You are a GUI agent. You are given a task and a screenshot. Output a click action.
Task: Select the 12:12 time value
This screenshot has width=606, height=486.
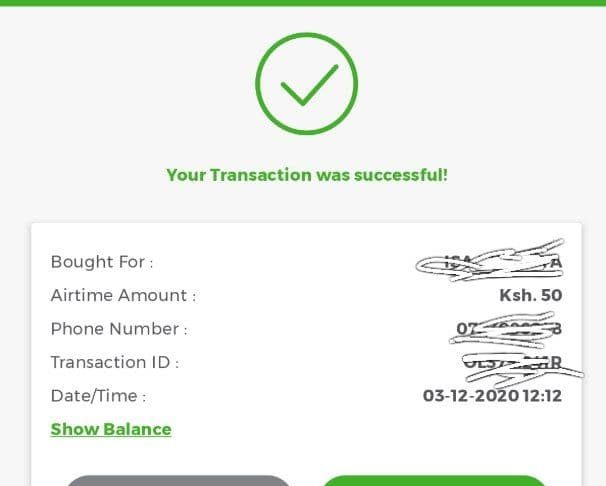tap(542, 396)
